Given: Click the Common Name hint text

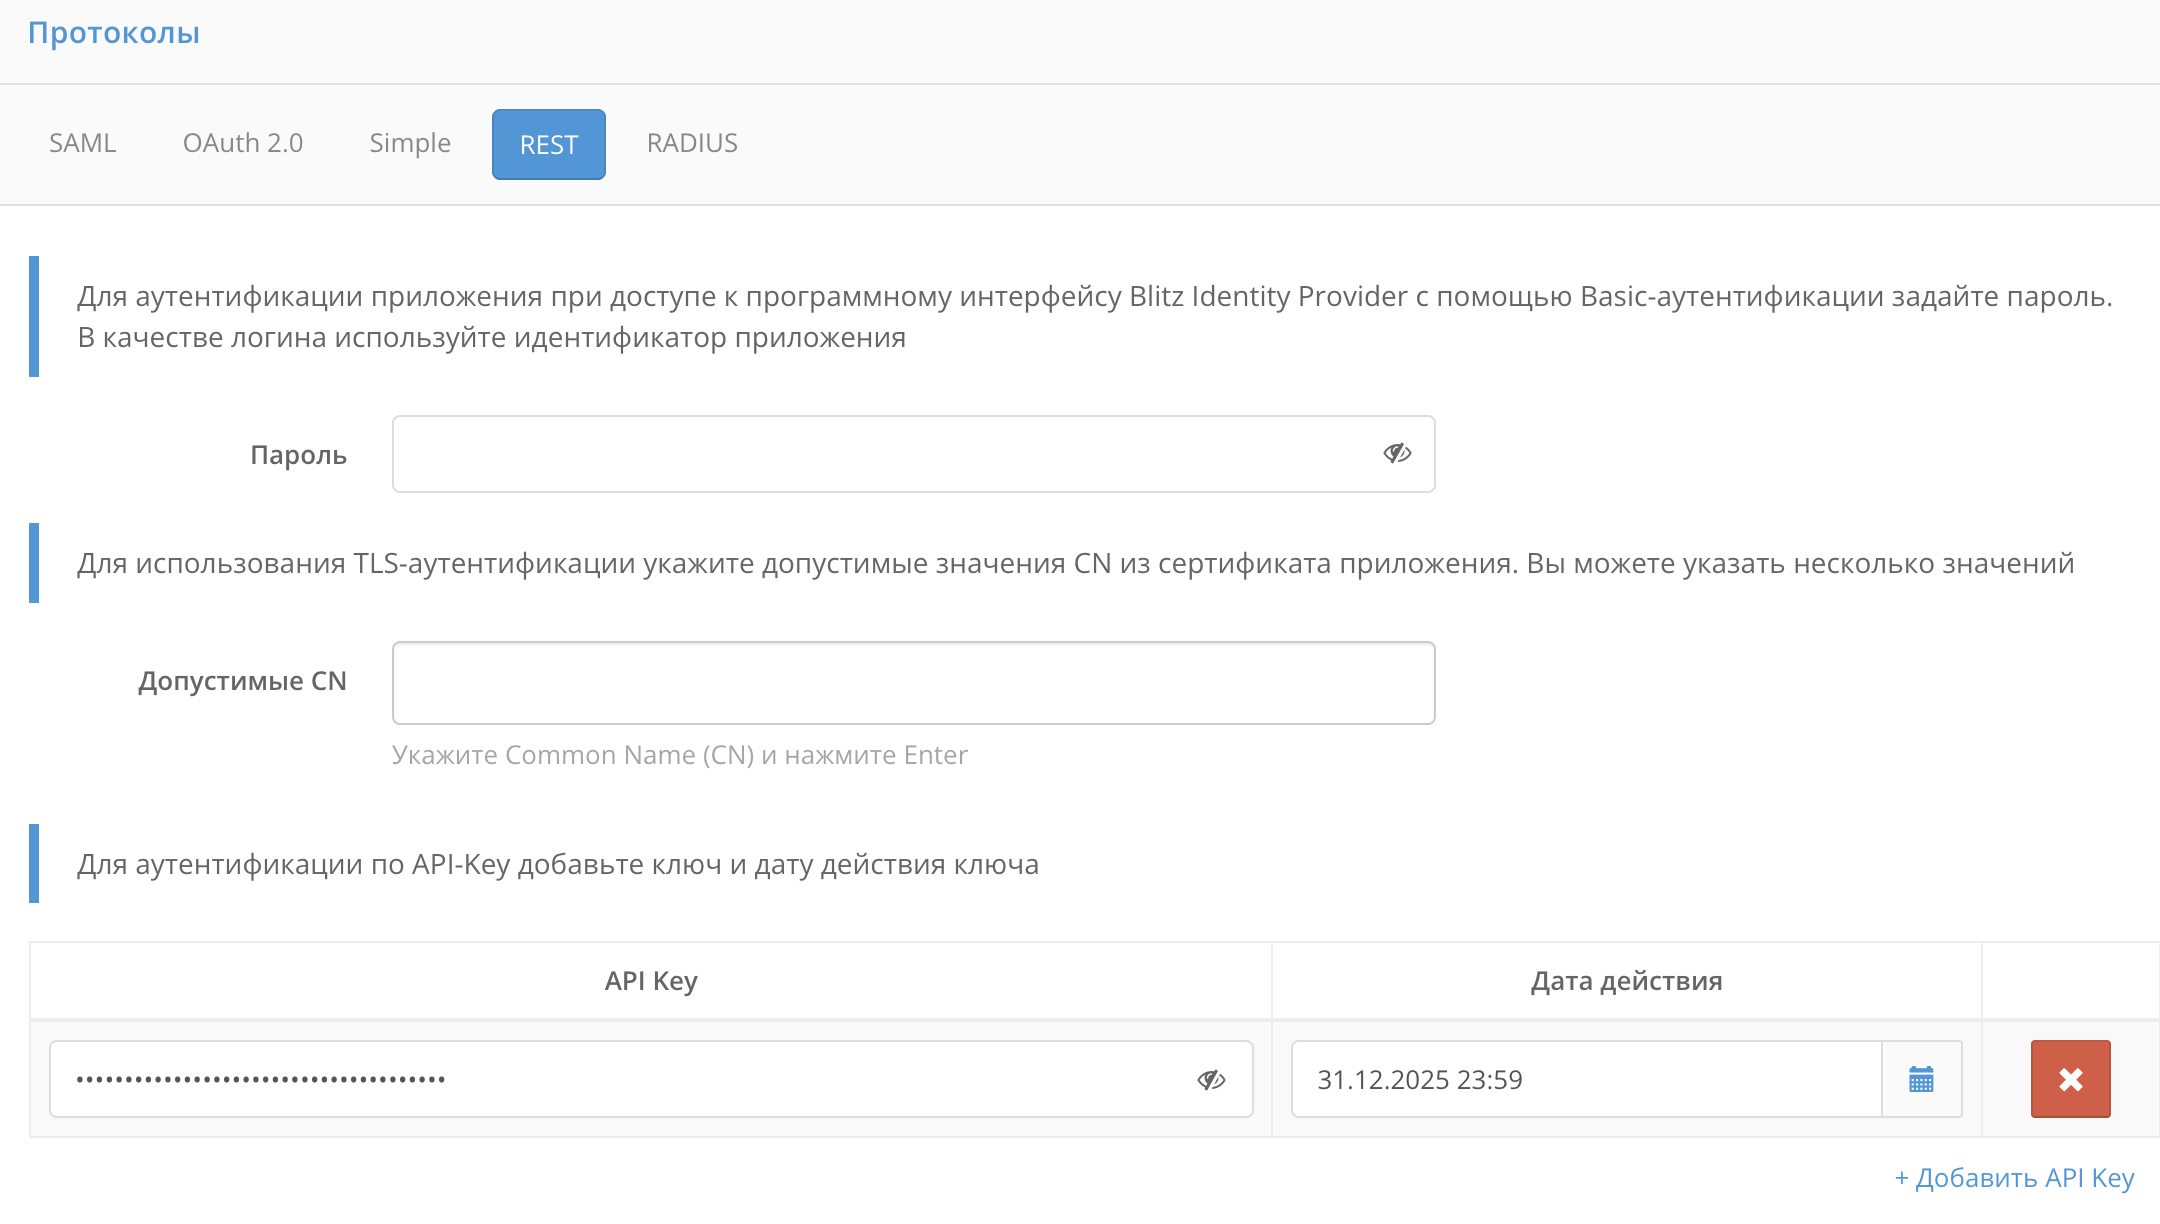Looking at the screenshot, I should pos(679,755).
